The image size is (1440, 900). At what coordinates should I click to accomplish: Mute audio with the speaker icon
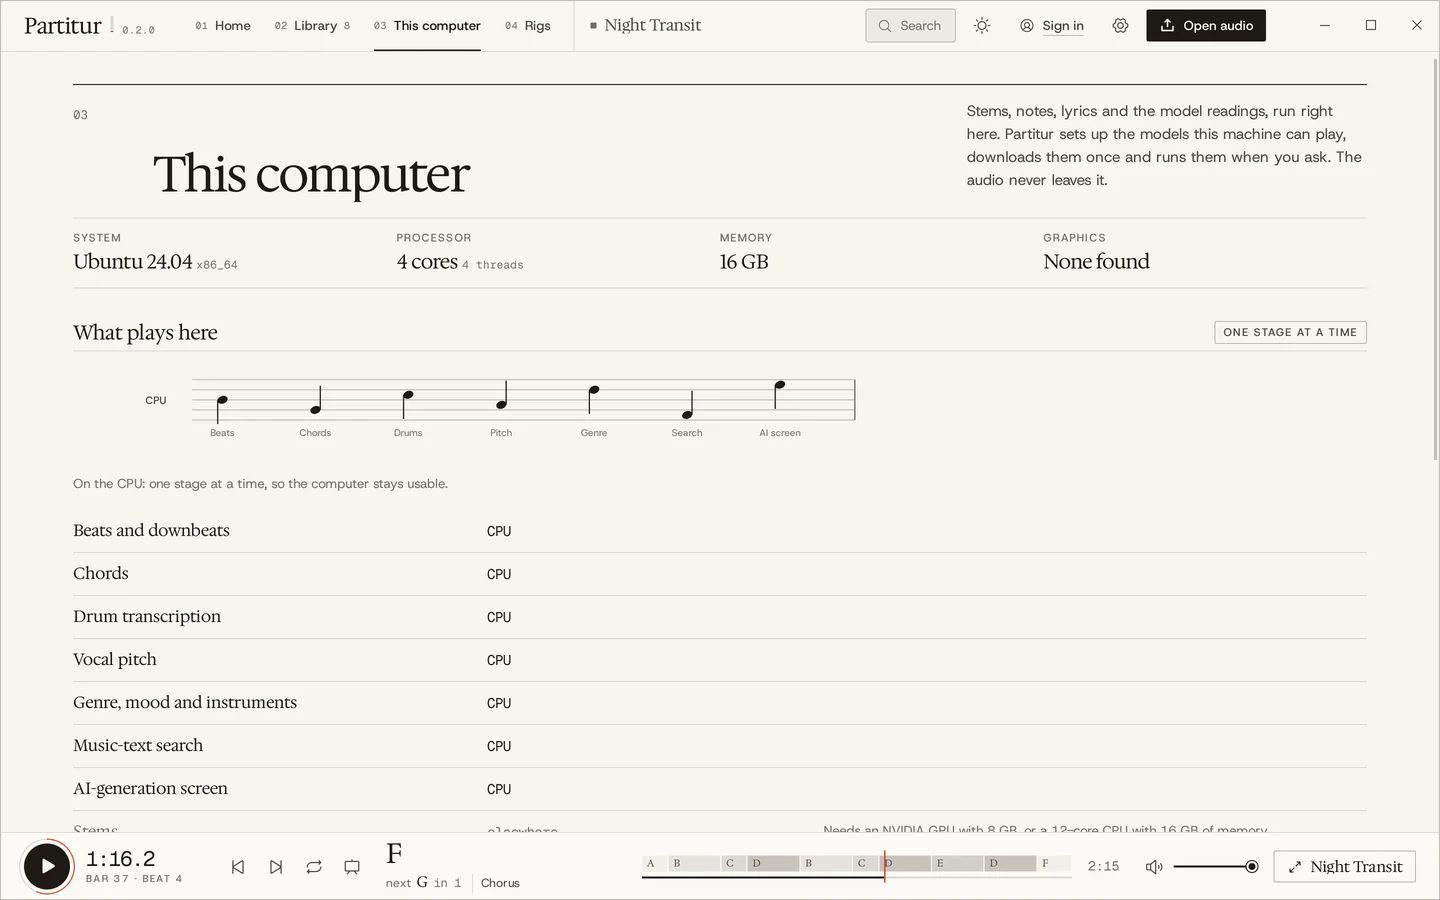1154,867
